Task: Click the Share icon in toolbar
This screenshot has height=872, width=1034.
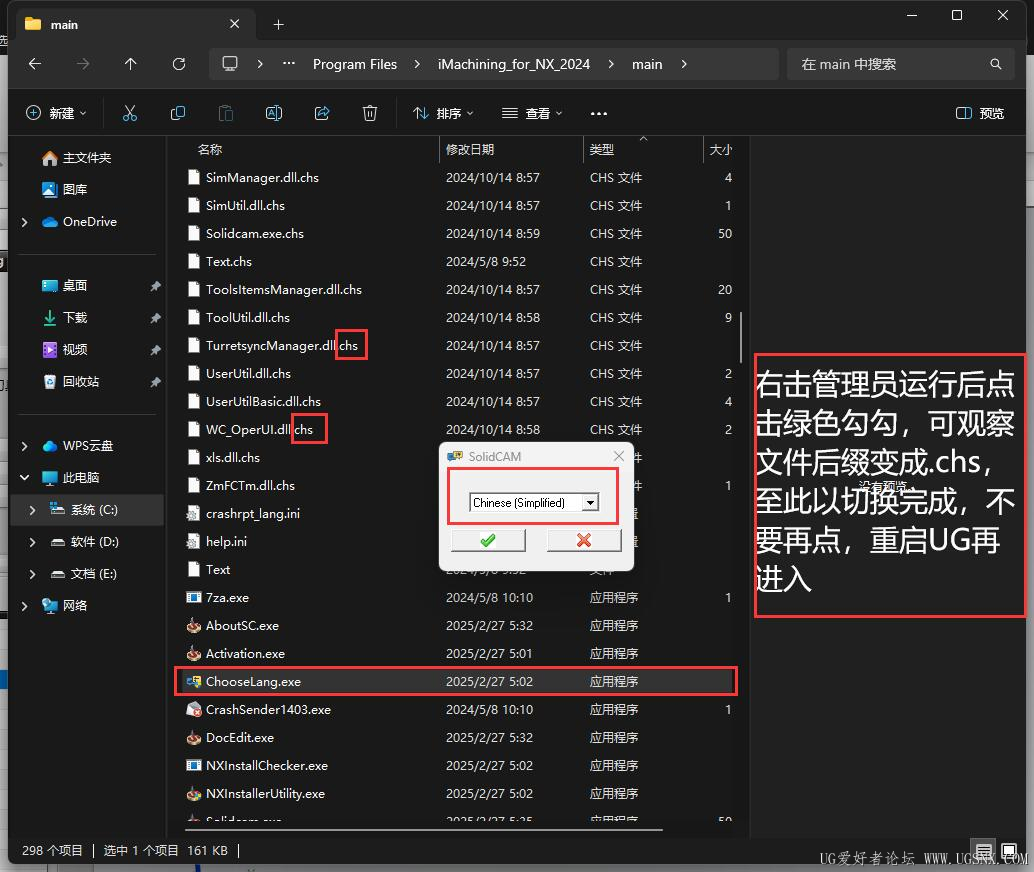Action: coord(322,113)
